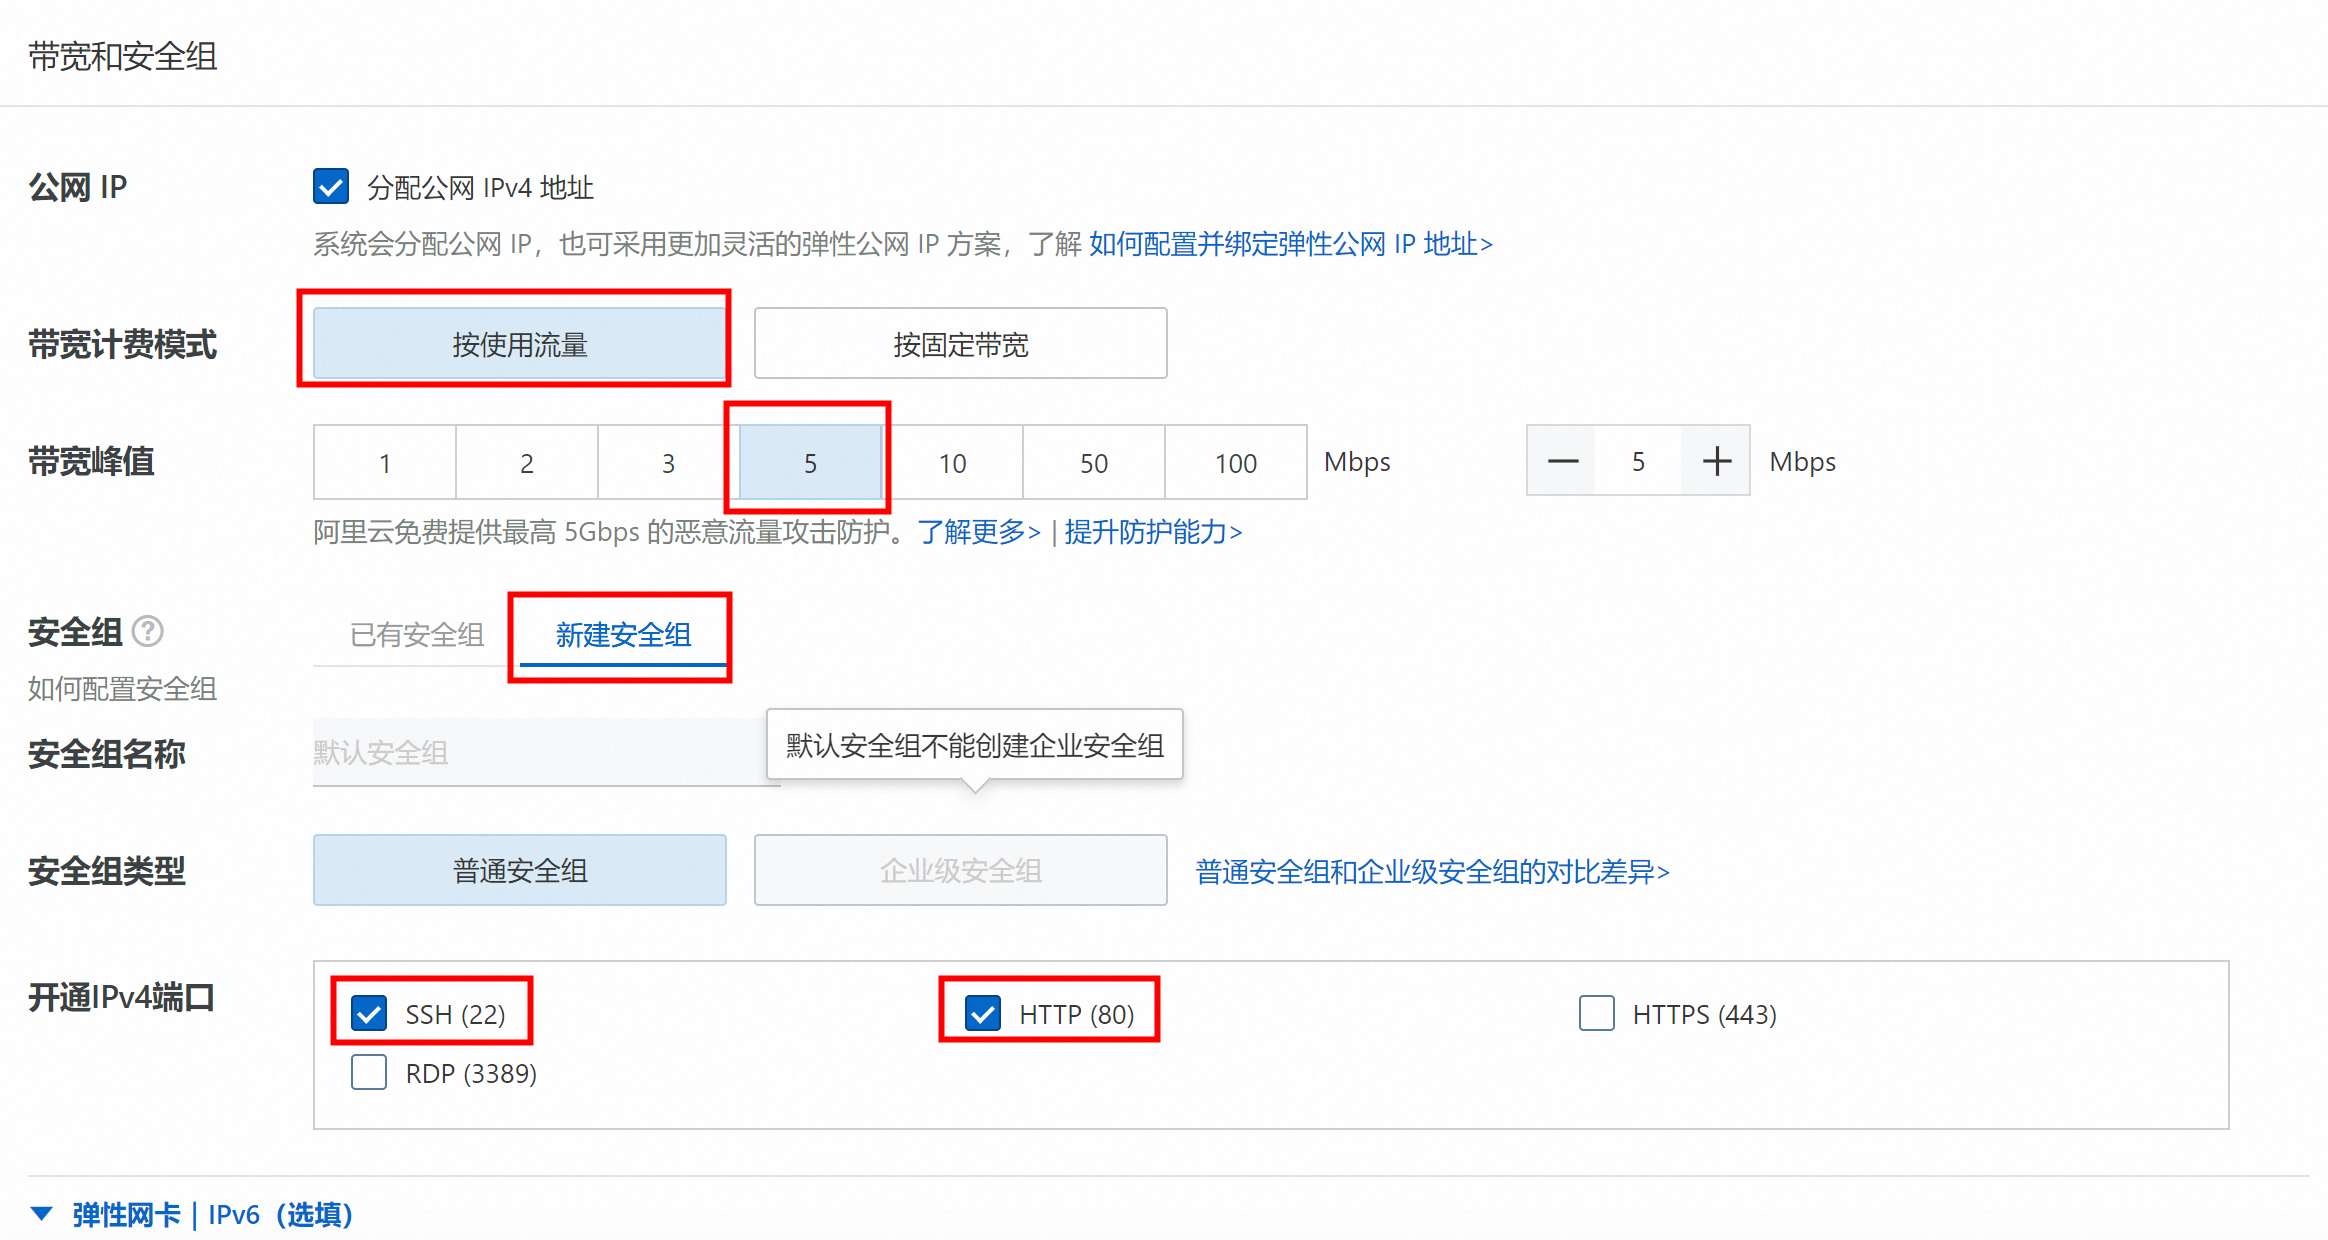Enable the HTTPS (443) port checkbox
This screenshot has height=1240, width=2328.
pyautogui.click(x=1596, y=1013)
